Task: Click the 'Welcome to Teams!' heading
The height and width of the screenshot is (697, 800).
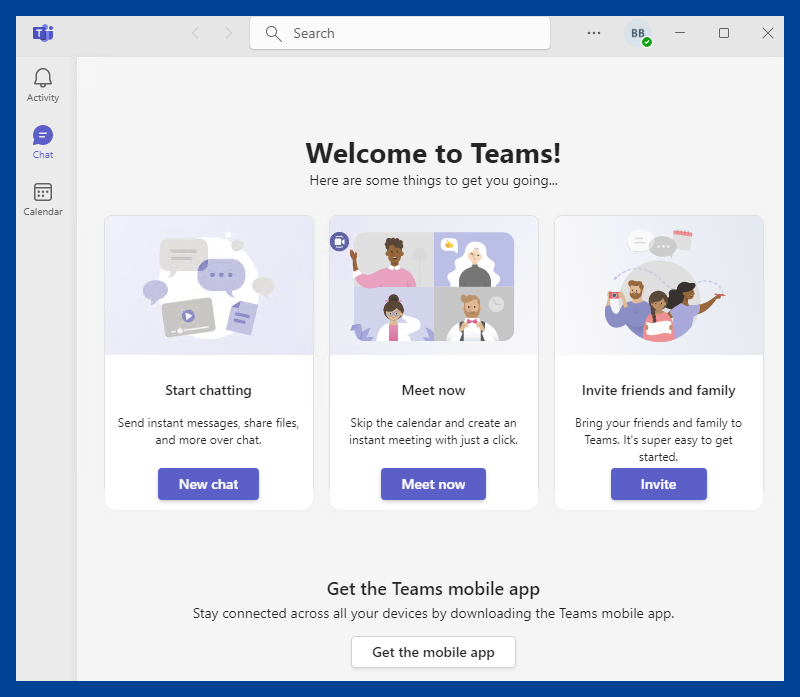Action: [x=433, y=153]
